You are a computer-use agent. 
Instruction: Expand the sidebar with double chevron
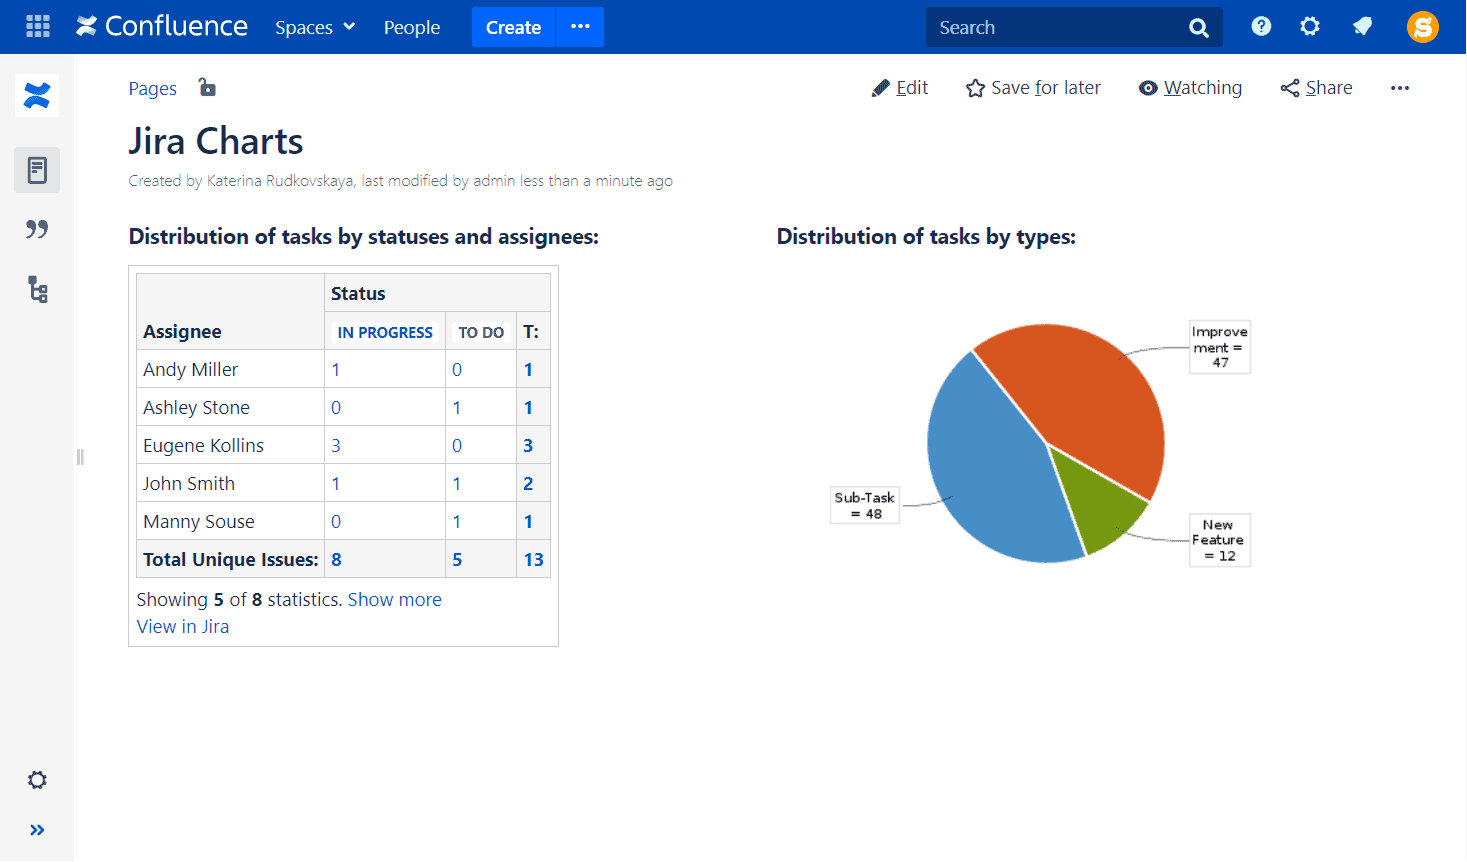[37, 830]
